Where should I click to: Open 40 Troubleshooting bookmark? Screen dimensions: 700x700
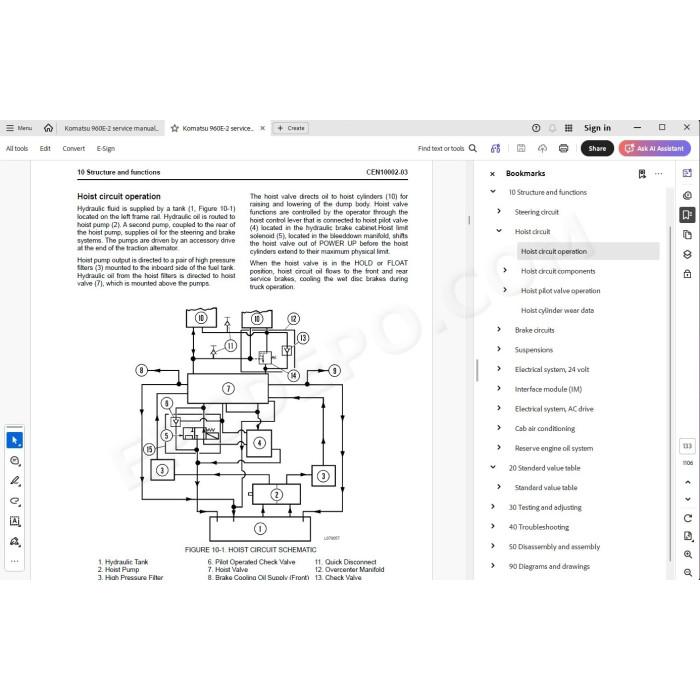pos(538,527)
